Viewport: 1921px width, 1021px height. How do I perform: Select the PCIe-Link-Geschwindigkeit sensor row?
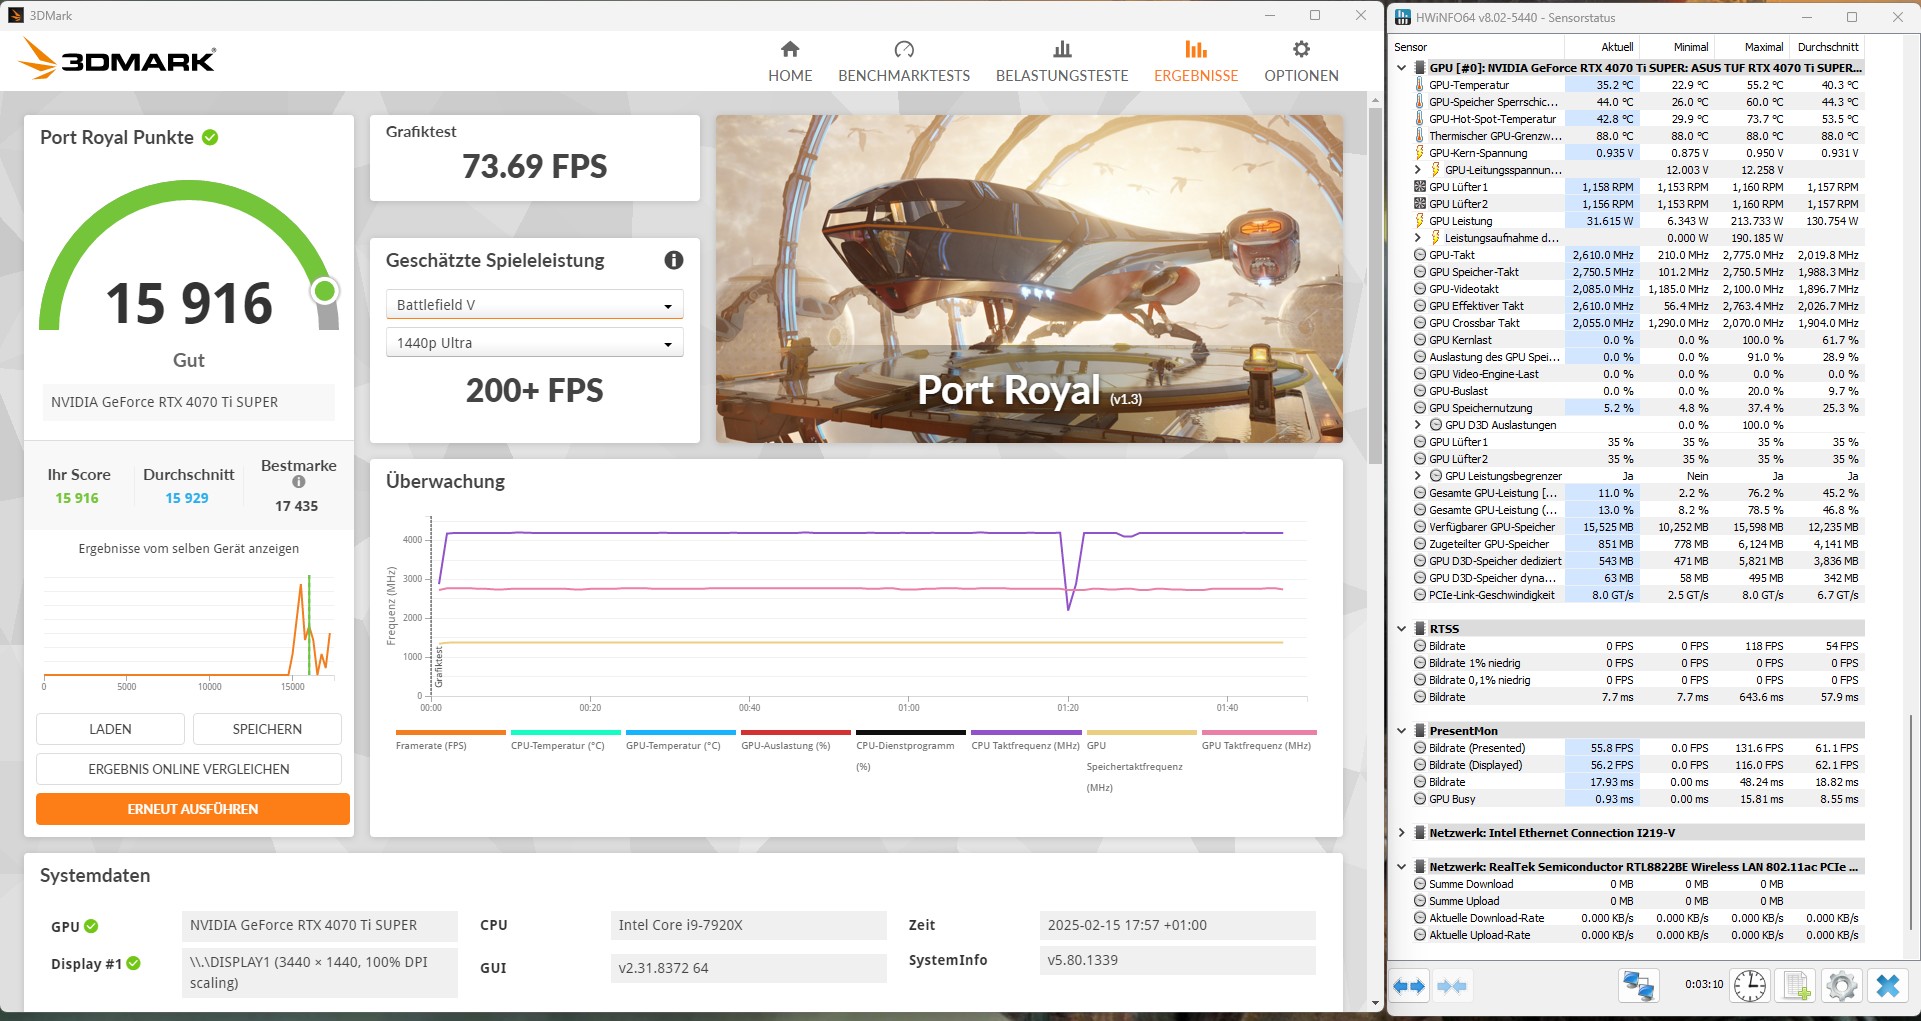click(1637, 595)
